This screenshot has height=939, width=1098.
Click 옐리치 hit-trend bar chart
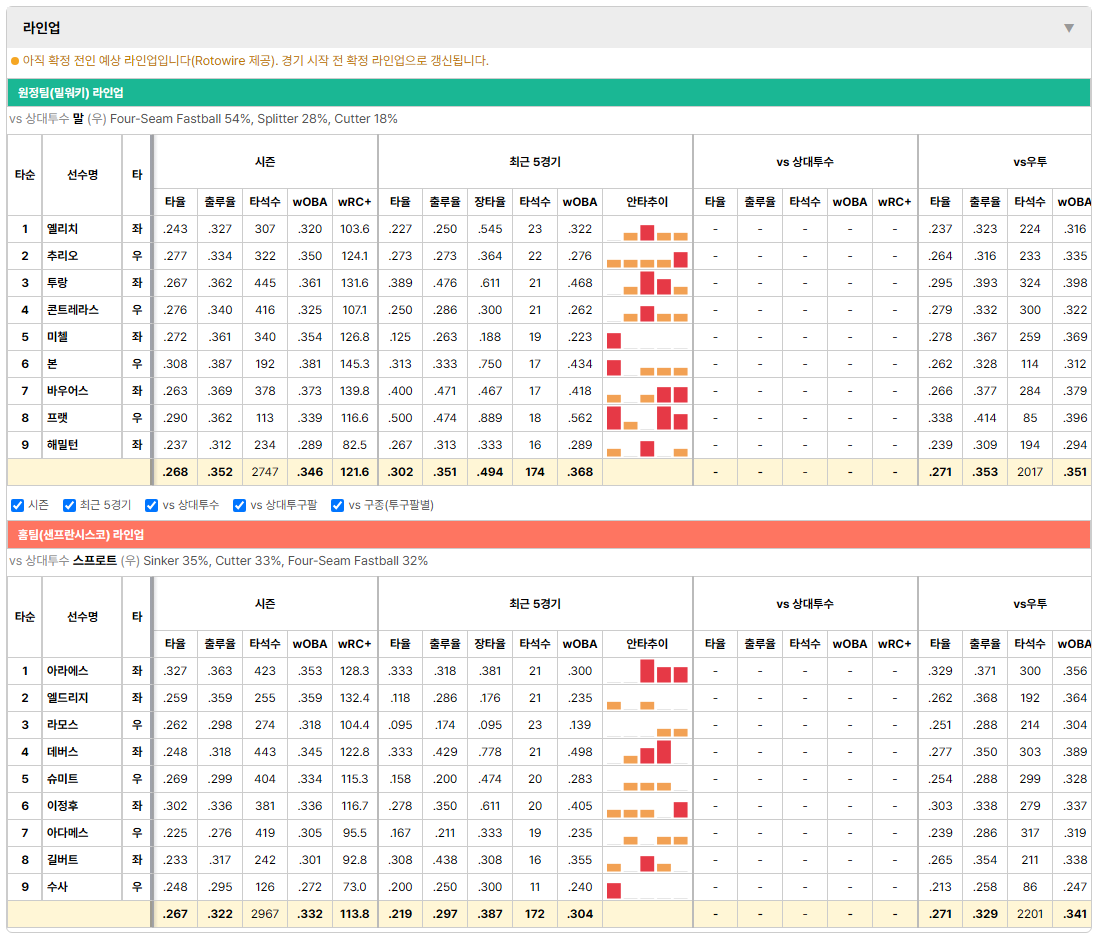click(x=647, y=230)
